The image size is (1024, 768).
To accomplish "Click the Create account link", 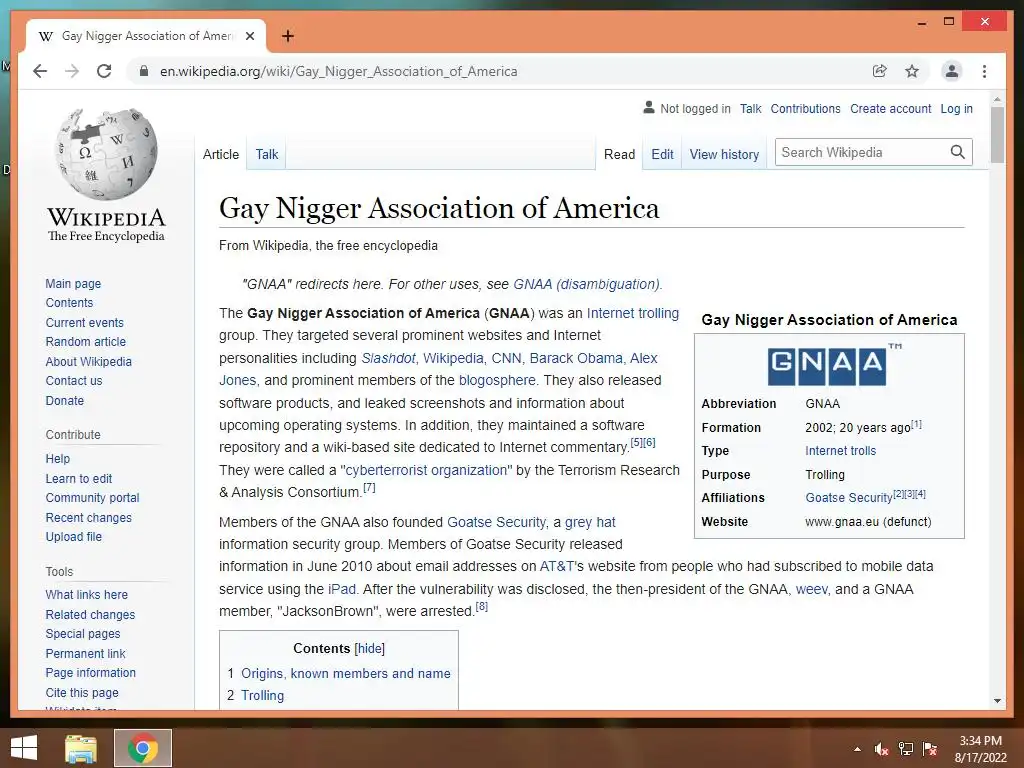I will click(890, 108).
